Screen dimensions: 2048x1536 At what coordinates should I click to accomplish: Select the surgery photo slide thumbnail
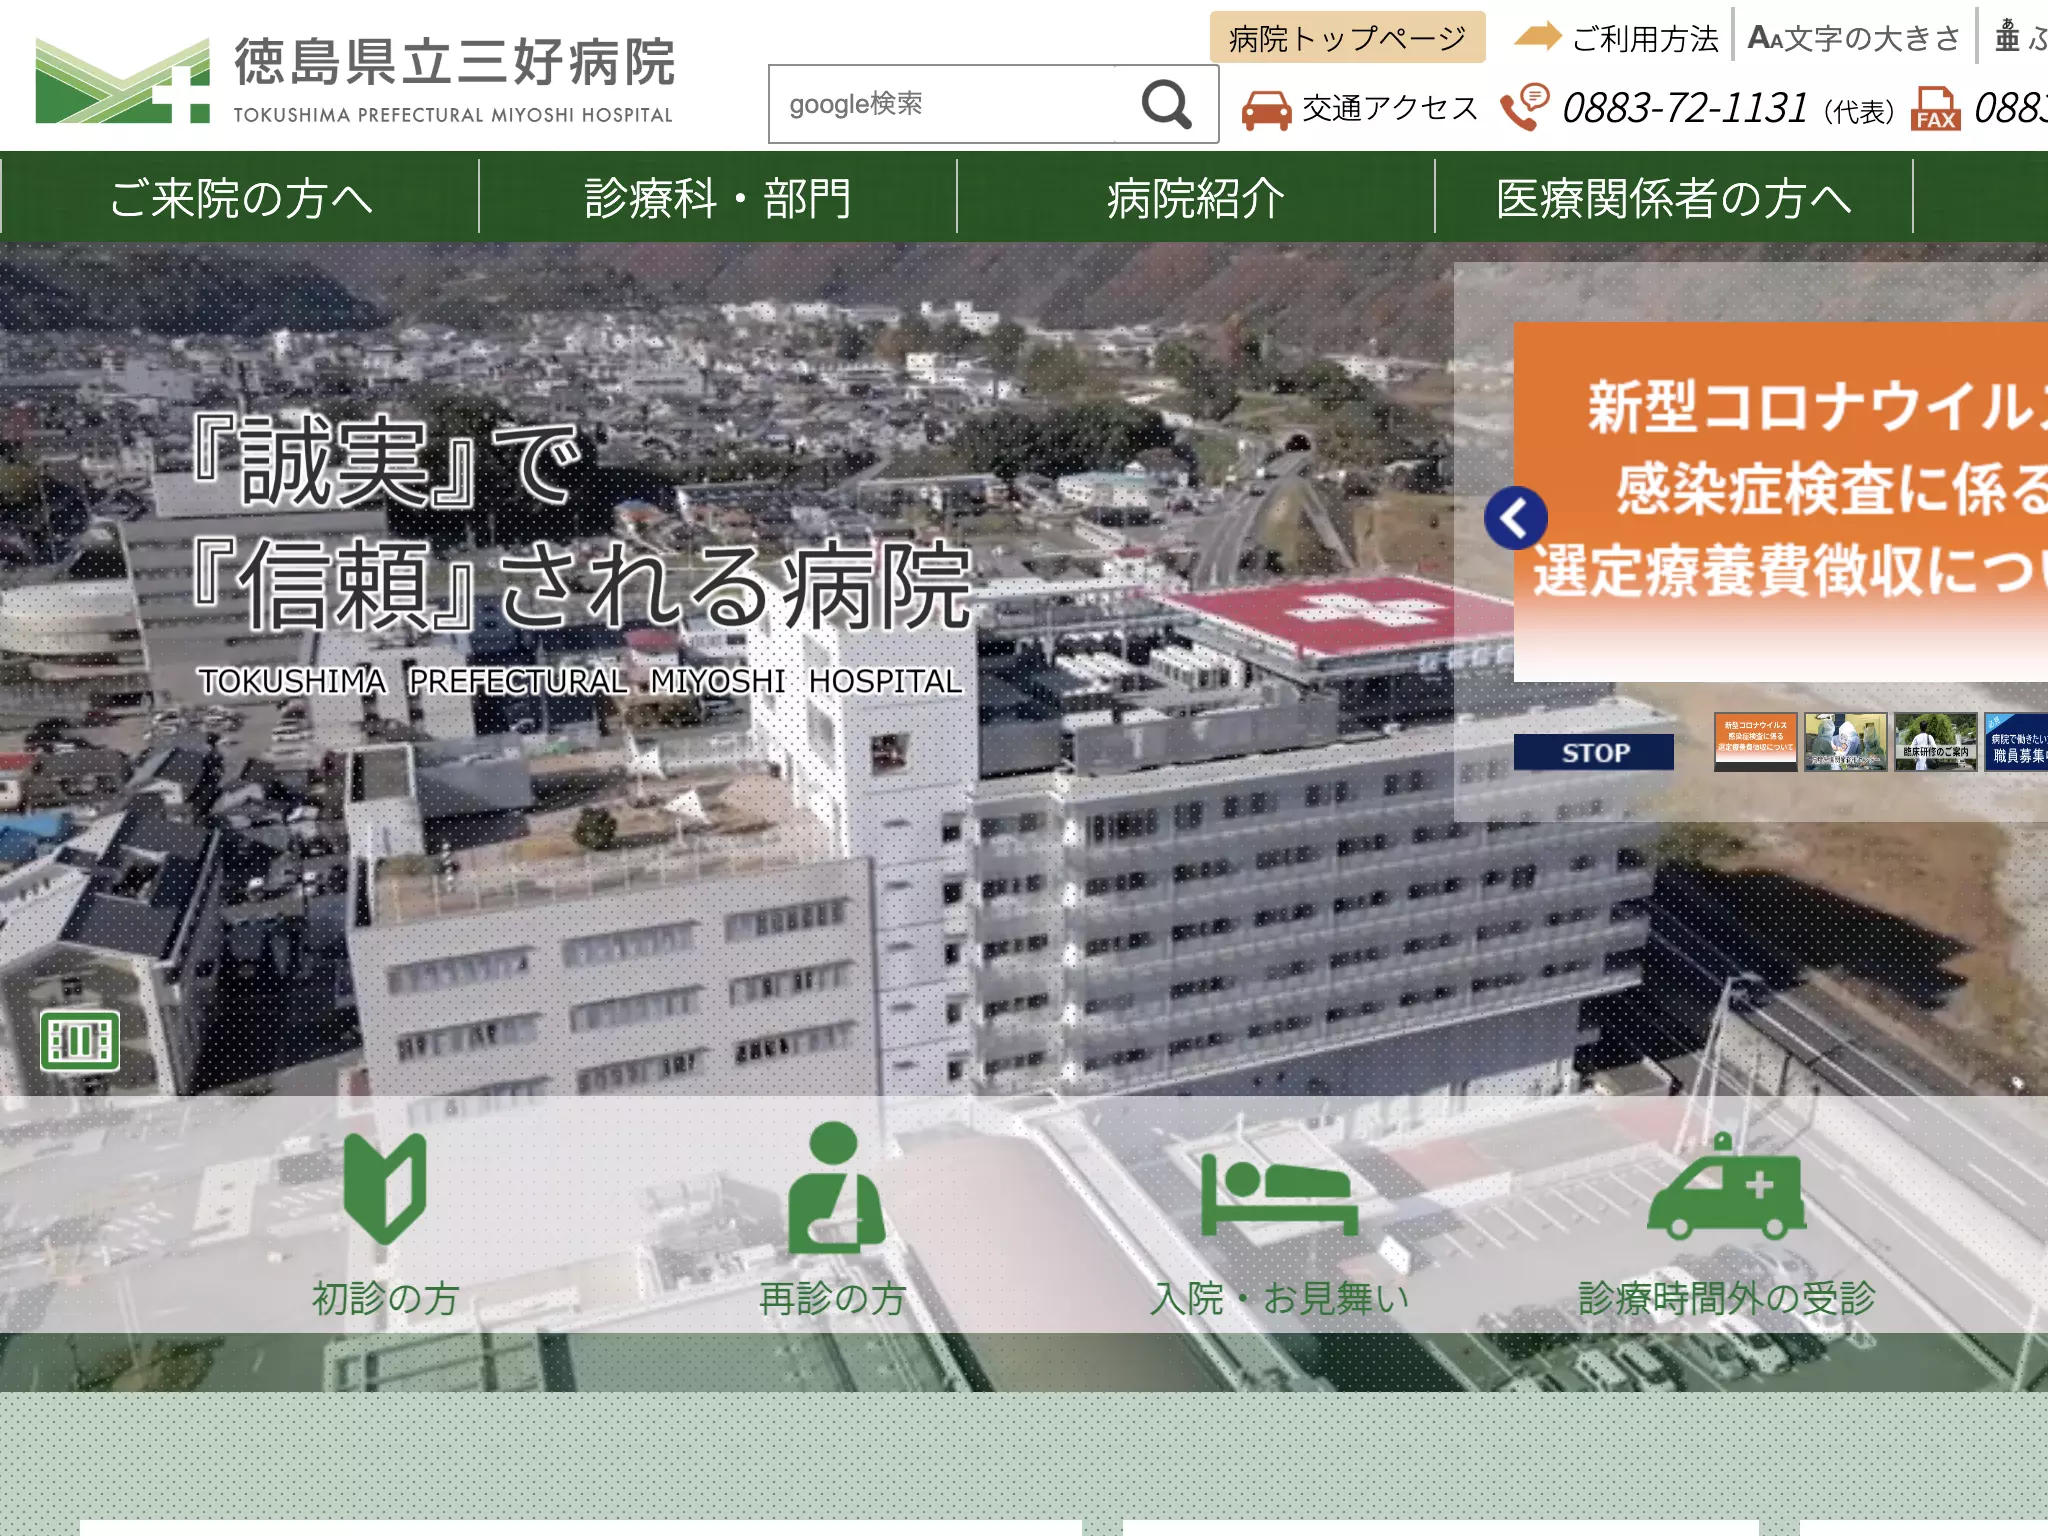(x=1846, y=741)
